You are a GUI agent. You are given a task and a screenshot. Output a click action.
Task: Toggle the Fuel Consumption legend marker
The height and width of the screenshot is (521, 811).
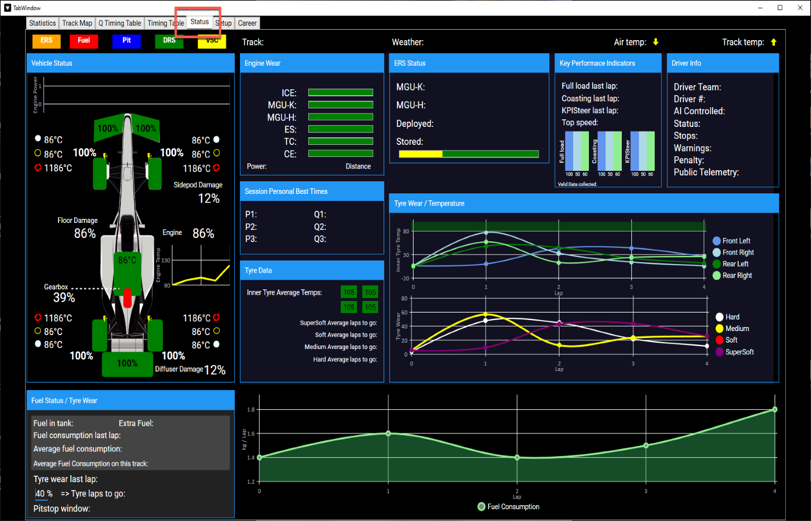point(482,507)
